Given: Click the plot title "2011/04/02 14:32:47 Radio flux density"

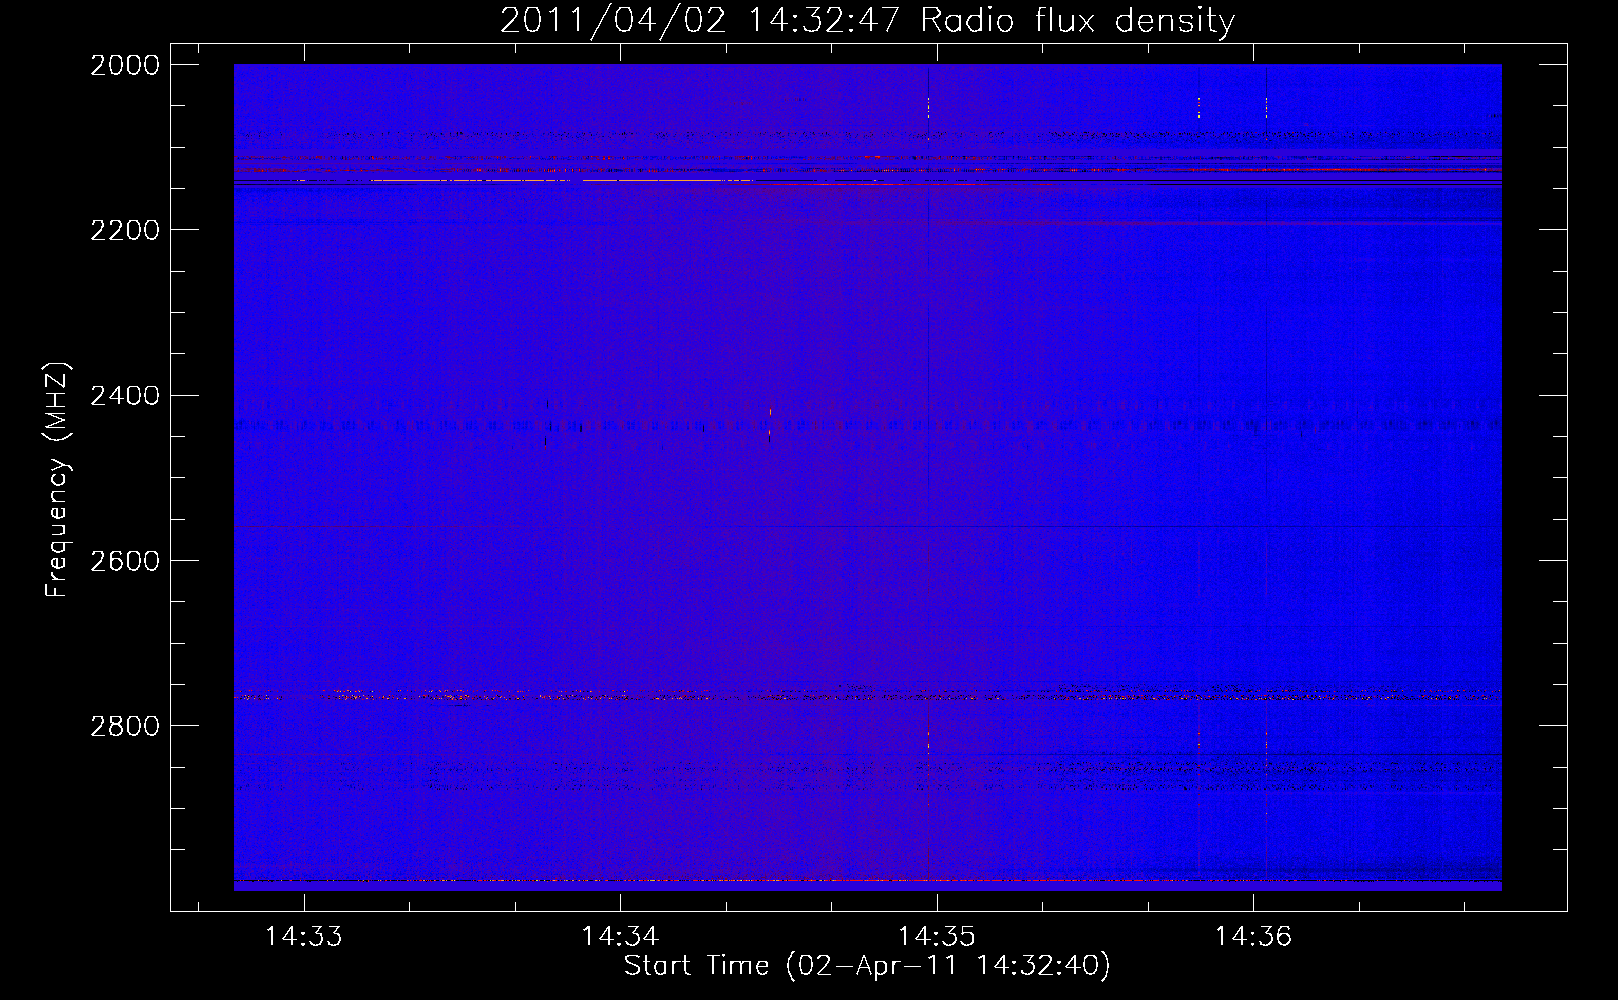Looking at the screenshot, I should coord(867,21).
